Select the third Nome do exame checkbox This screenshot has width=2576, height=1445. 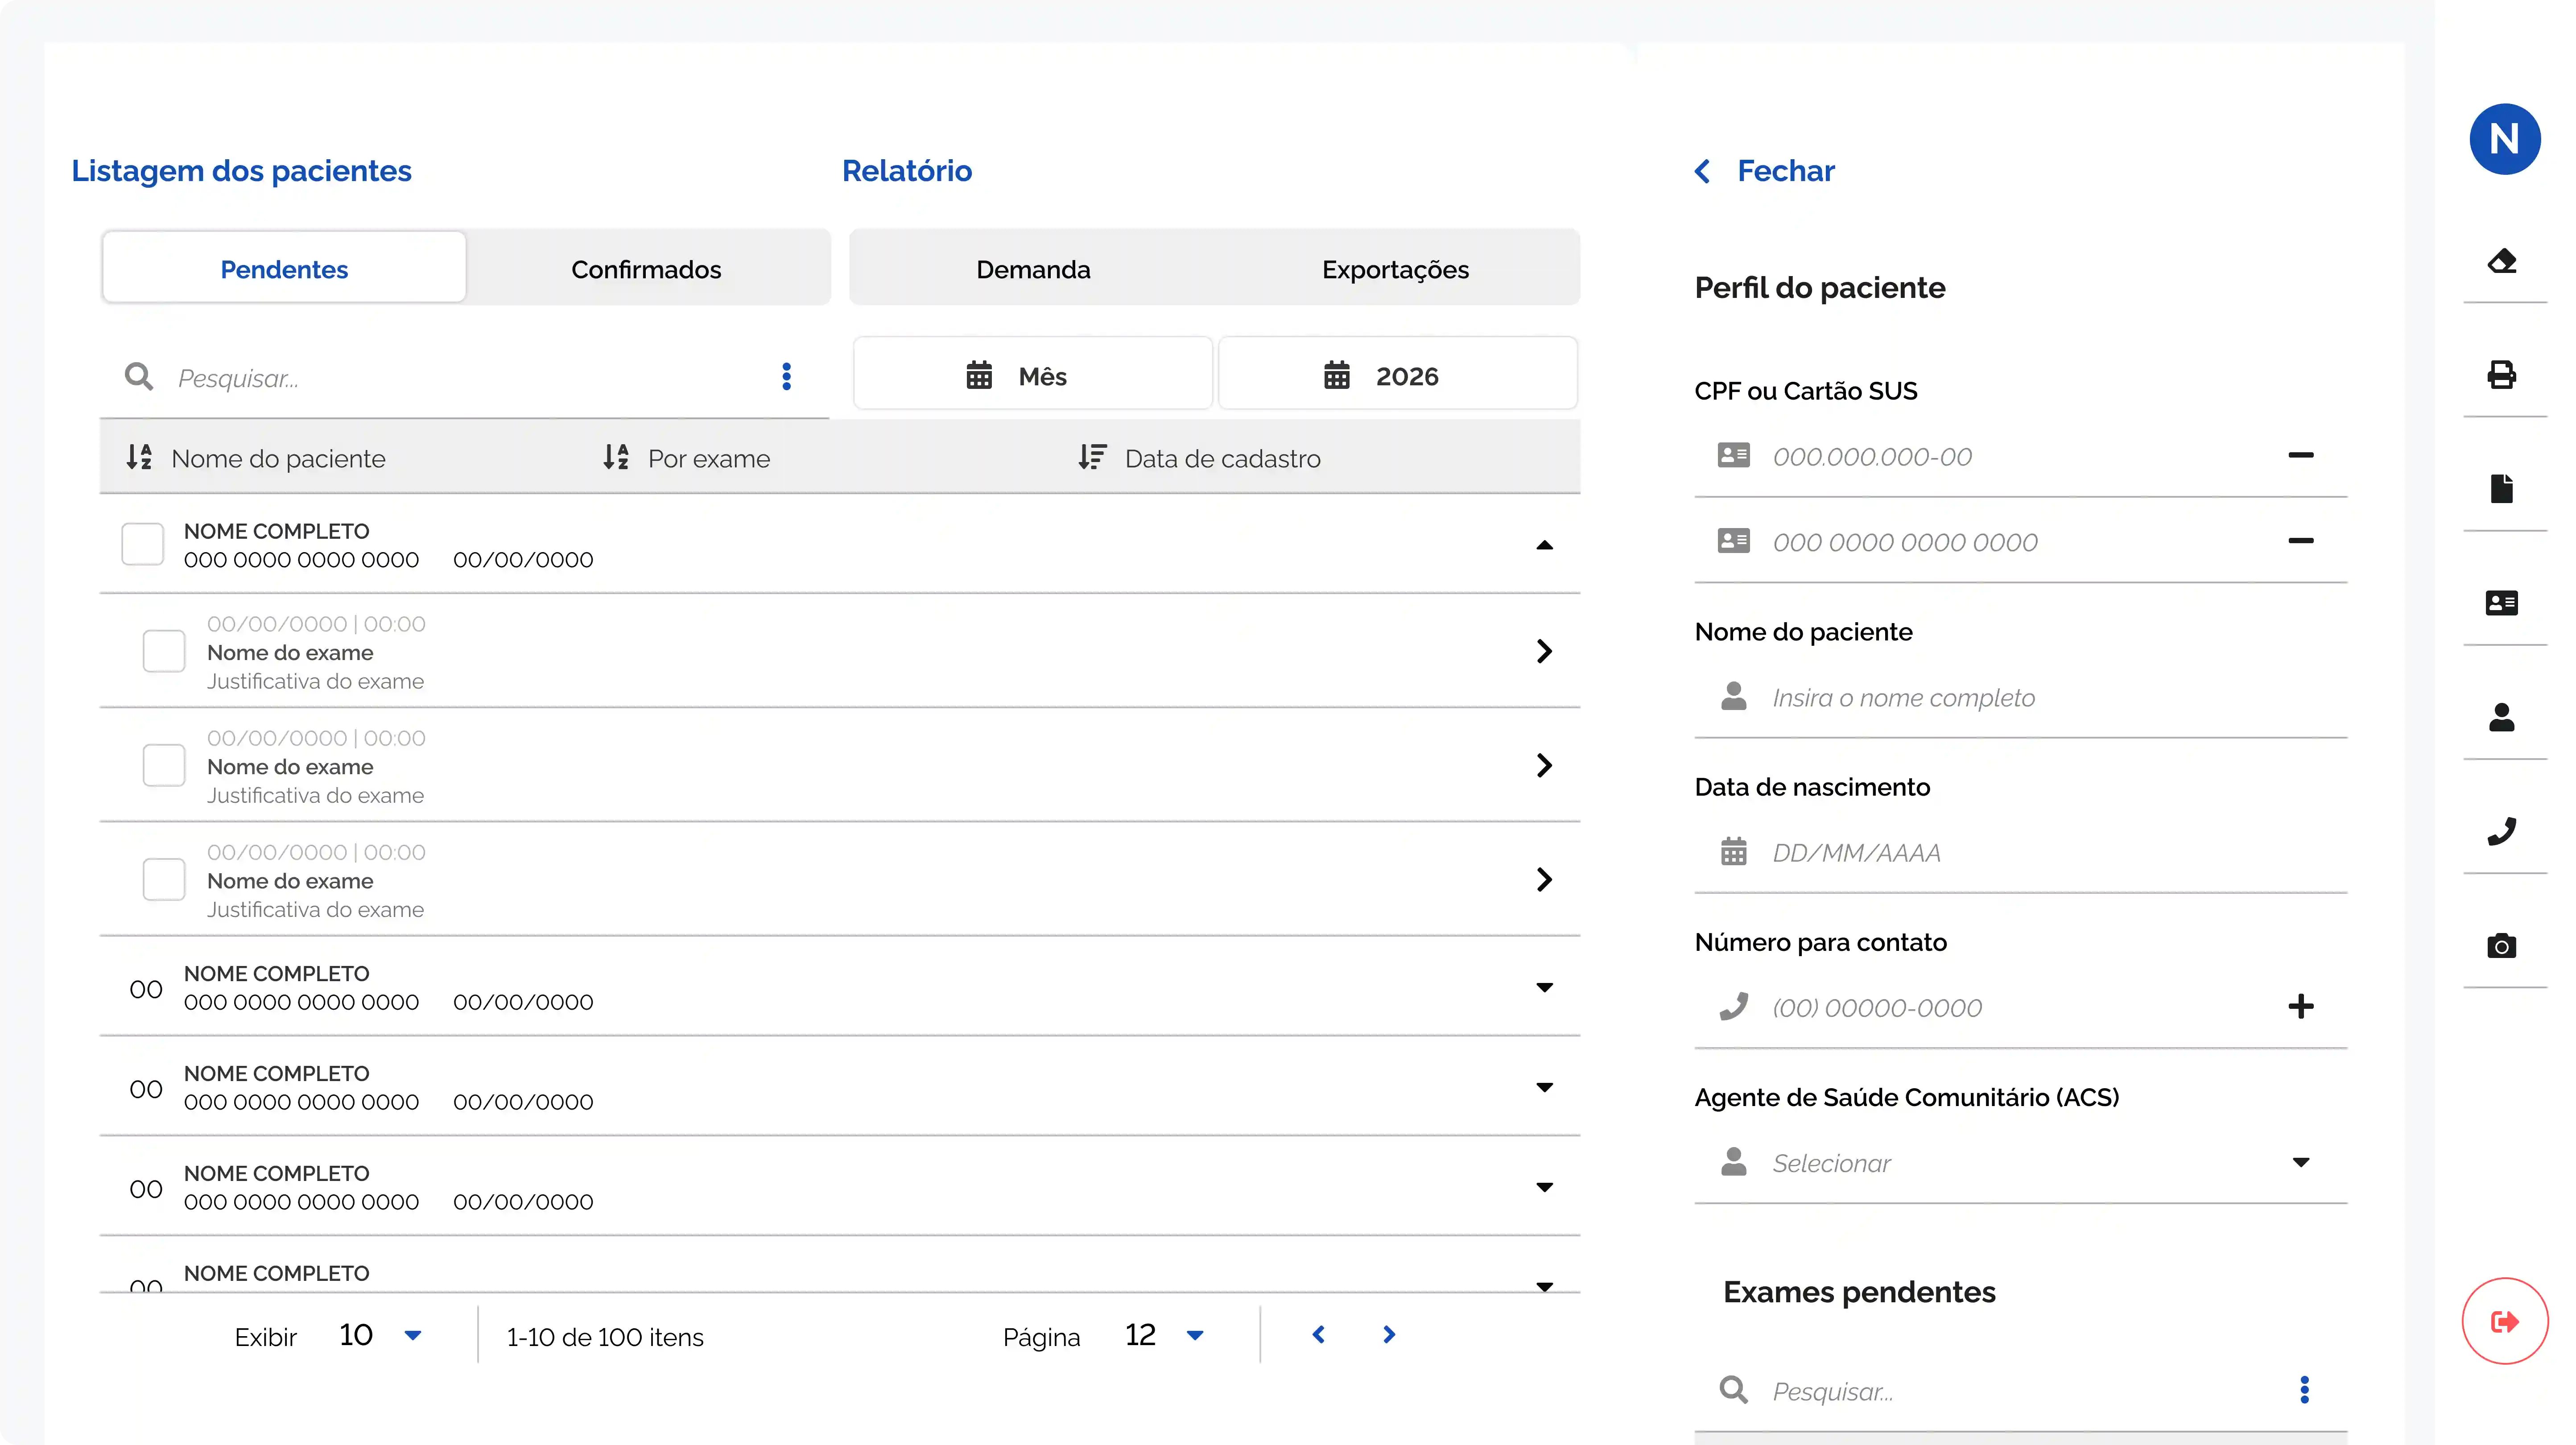(164, 880)
